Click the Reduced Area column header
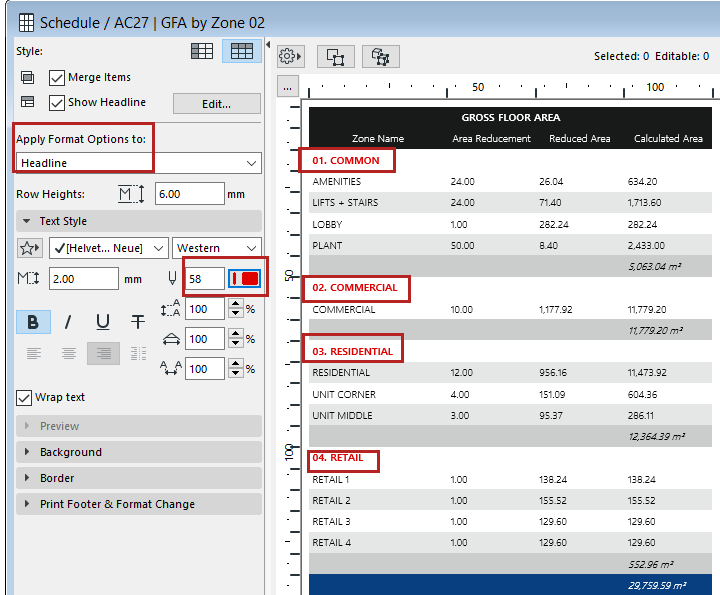Viewport: 720px width, 595px height. (x=579, y=138)
